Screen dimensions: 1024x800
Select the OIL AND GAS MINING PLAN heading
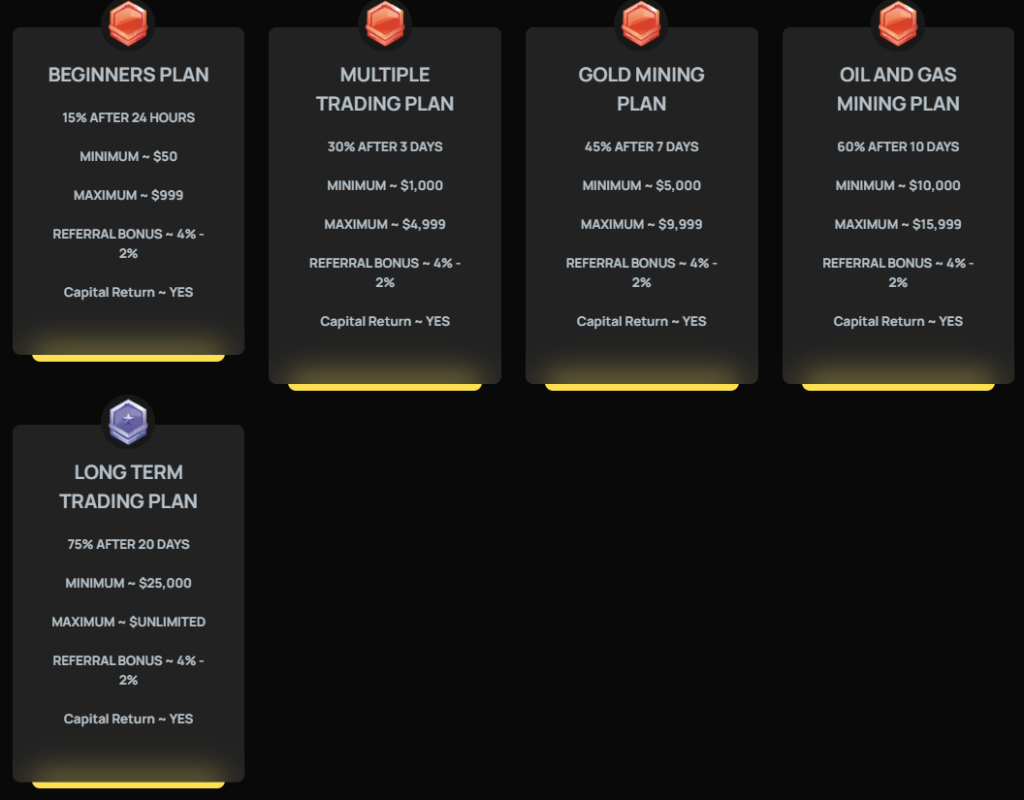coord(898,89)
